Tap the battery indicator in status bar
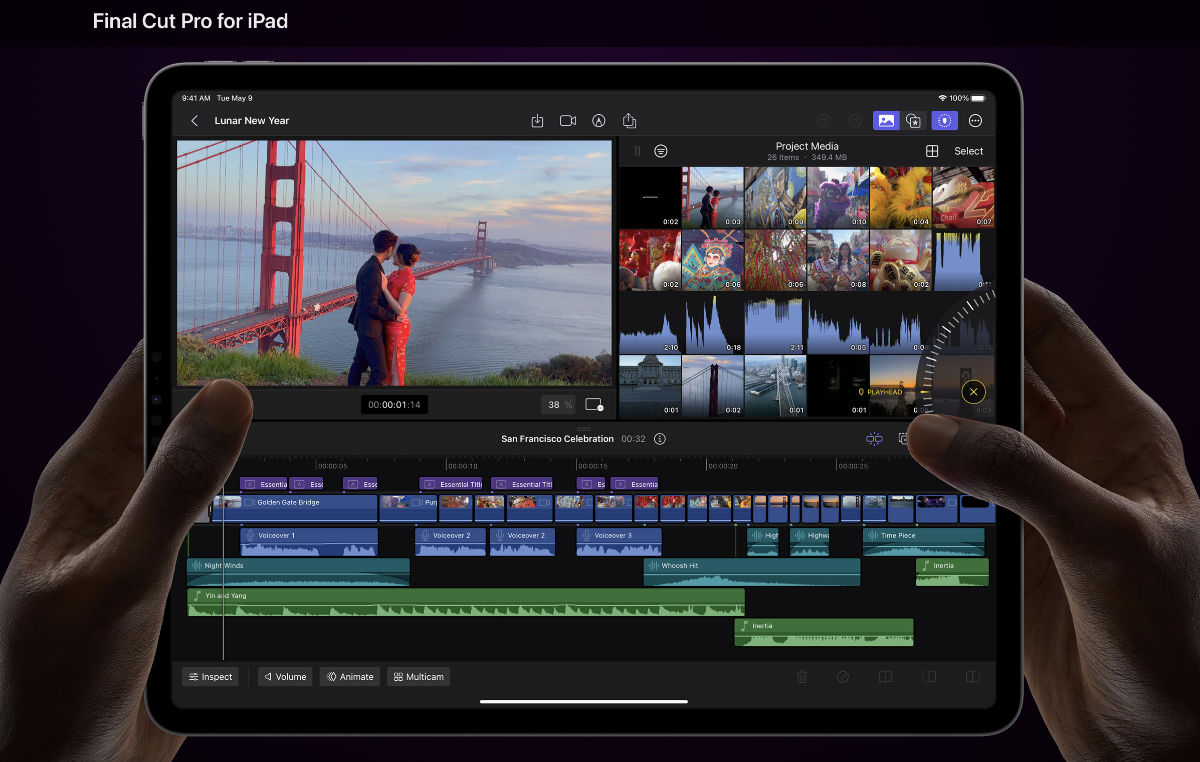This screenshot has width=1200, height=762. click(979, 98)
